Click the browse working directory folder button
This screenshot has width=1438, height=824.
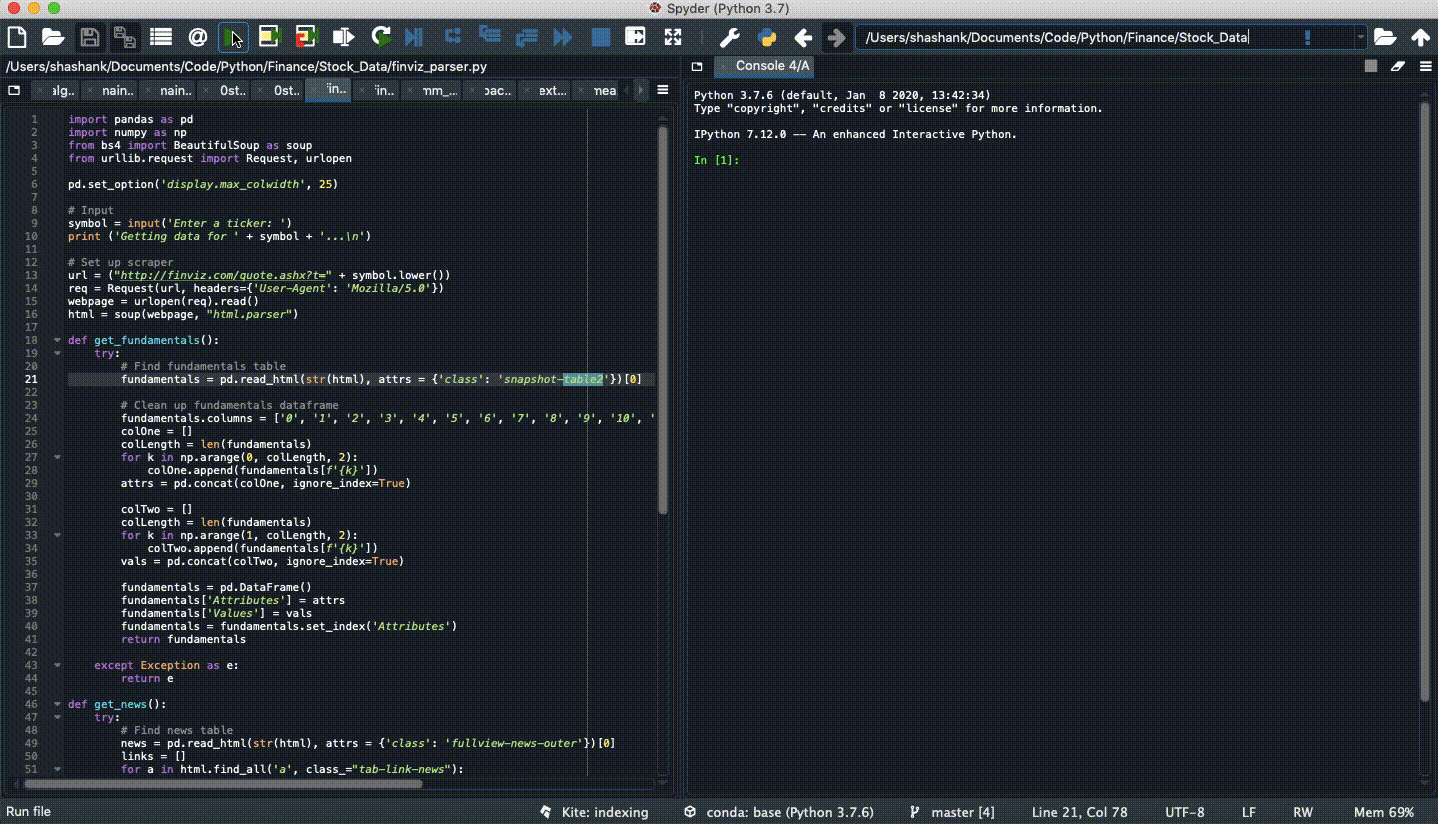click(1384, 37)
